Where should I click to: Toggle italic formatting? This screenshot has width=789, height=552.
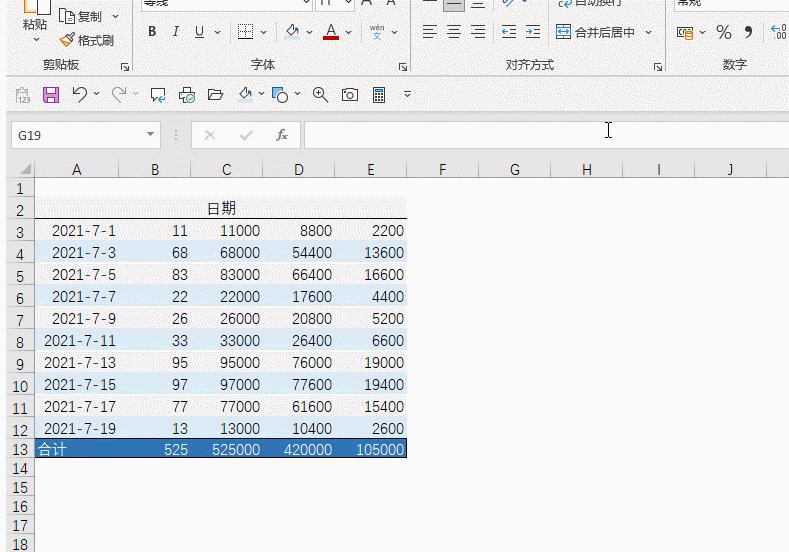tap(176, 32)
